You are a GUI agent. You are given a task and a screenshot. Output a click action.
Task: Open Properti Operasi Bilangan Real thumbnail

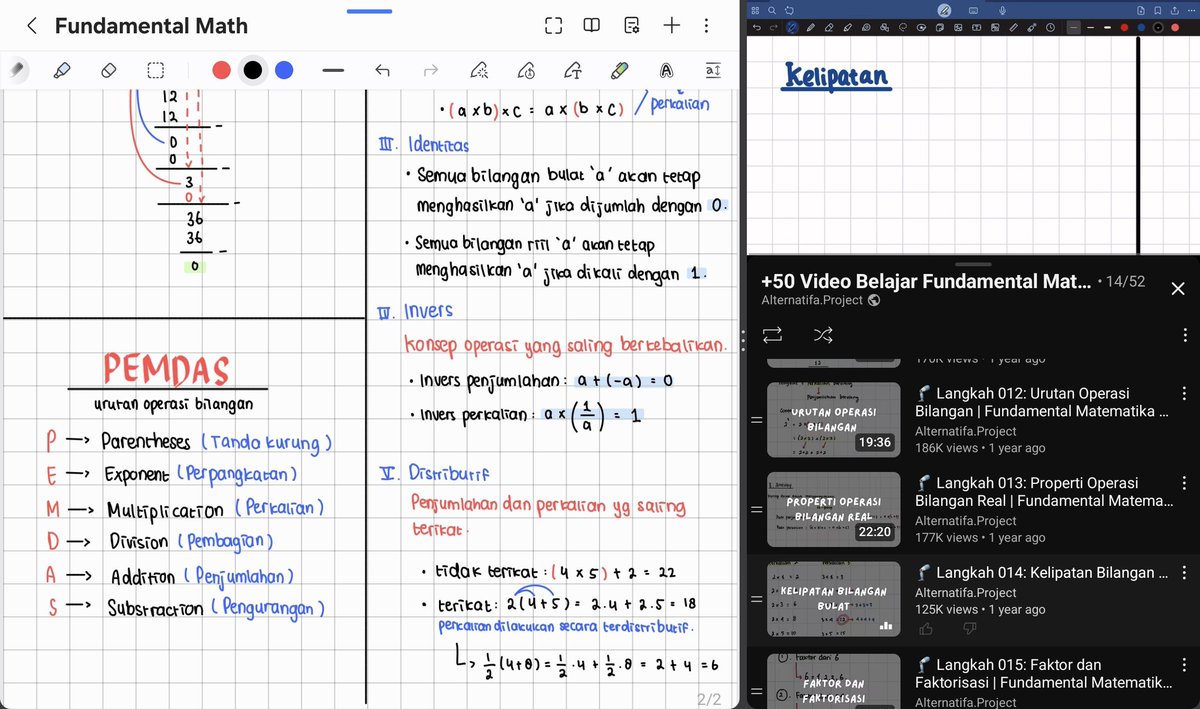click(x=833, y=509)
